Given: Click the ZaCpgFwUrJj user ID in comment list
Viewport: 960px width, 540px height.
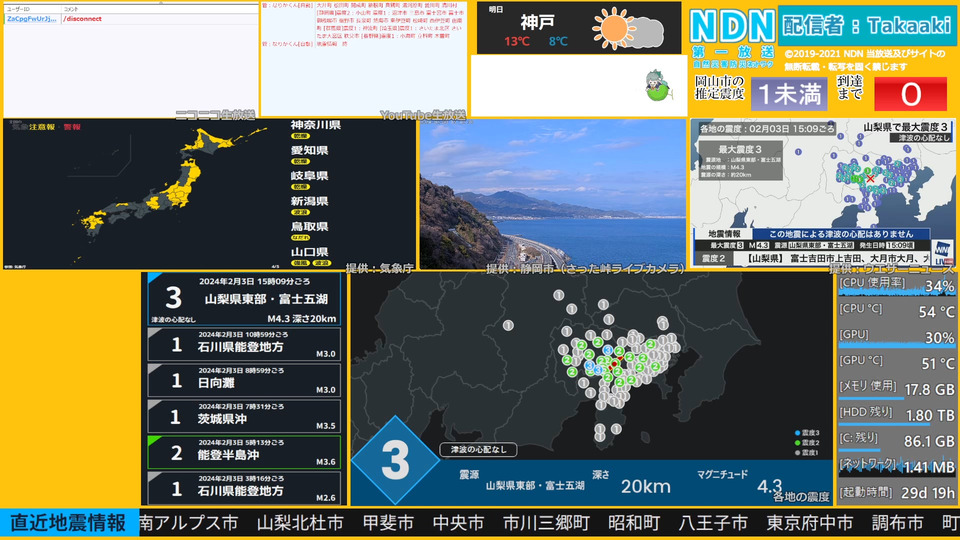Looking at the screenshot, I should 32,19.
